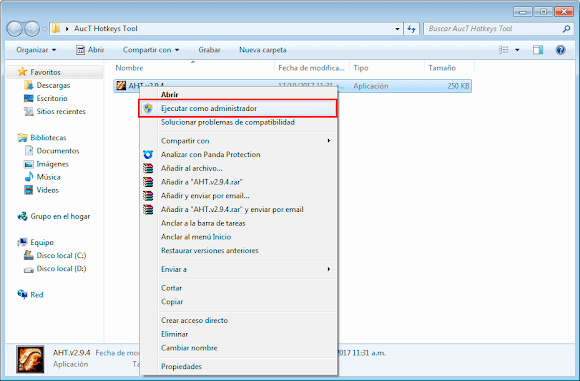The height and width of the screenshot is (381, 580).
Task: Expand the address bar history dropdown arrow
Action: tap(397, 29)
